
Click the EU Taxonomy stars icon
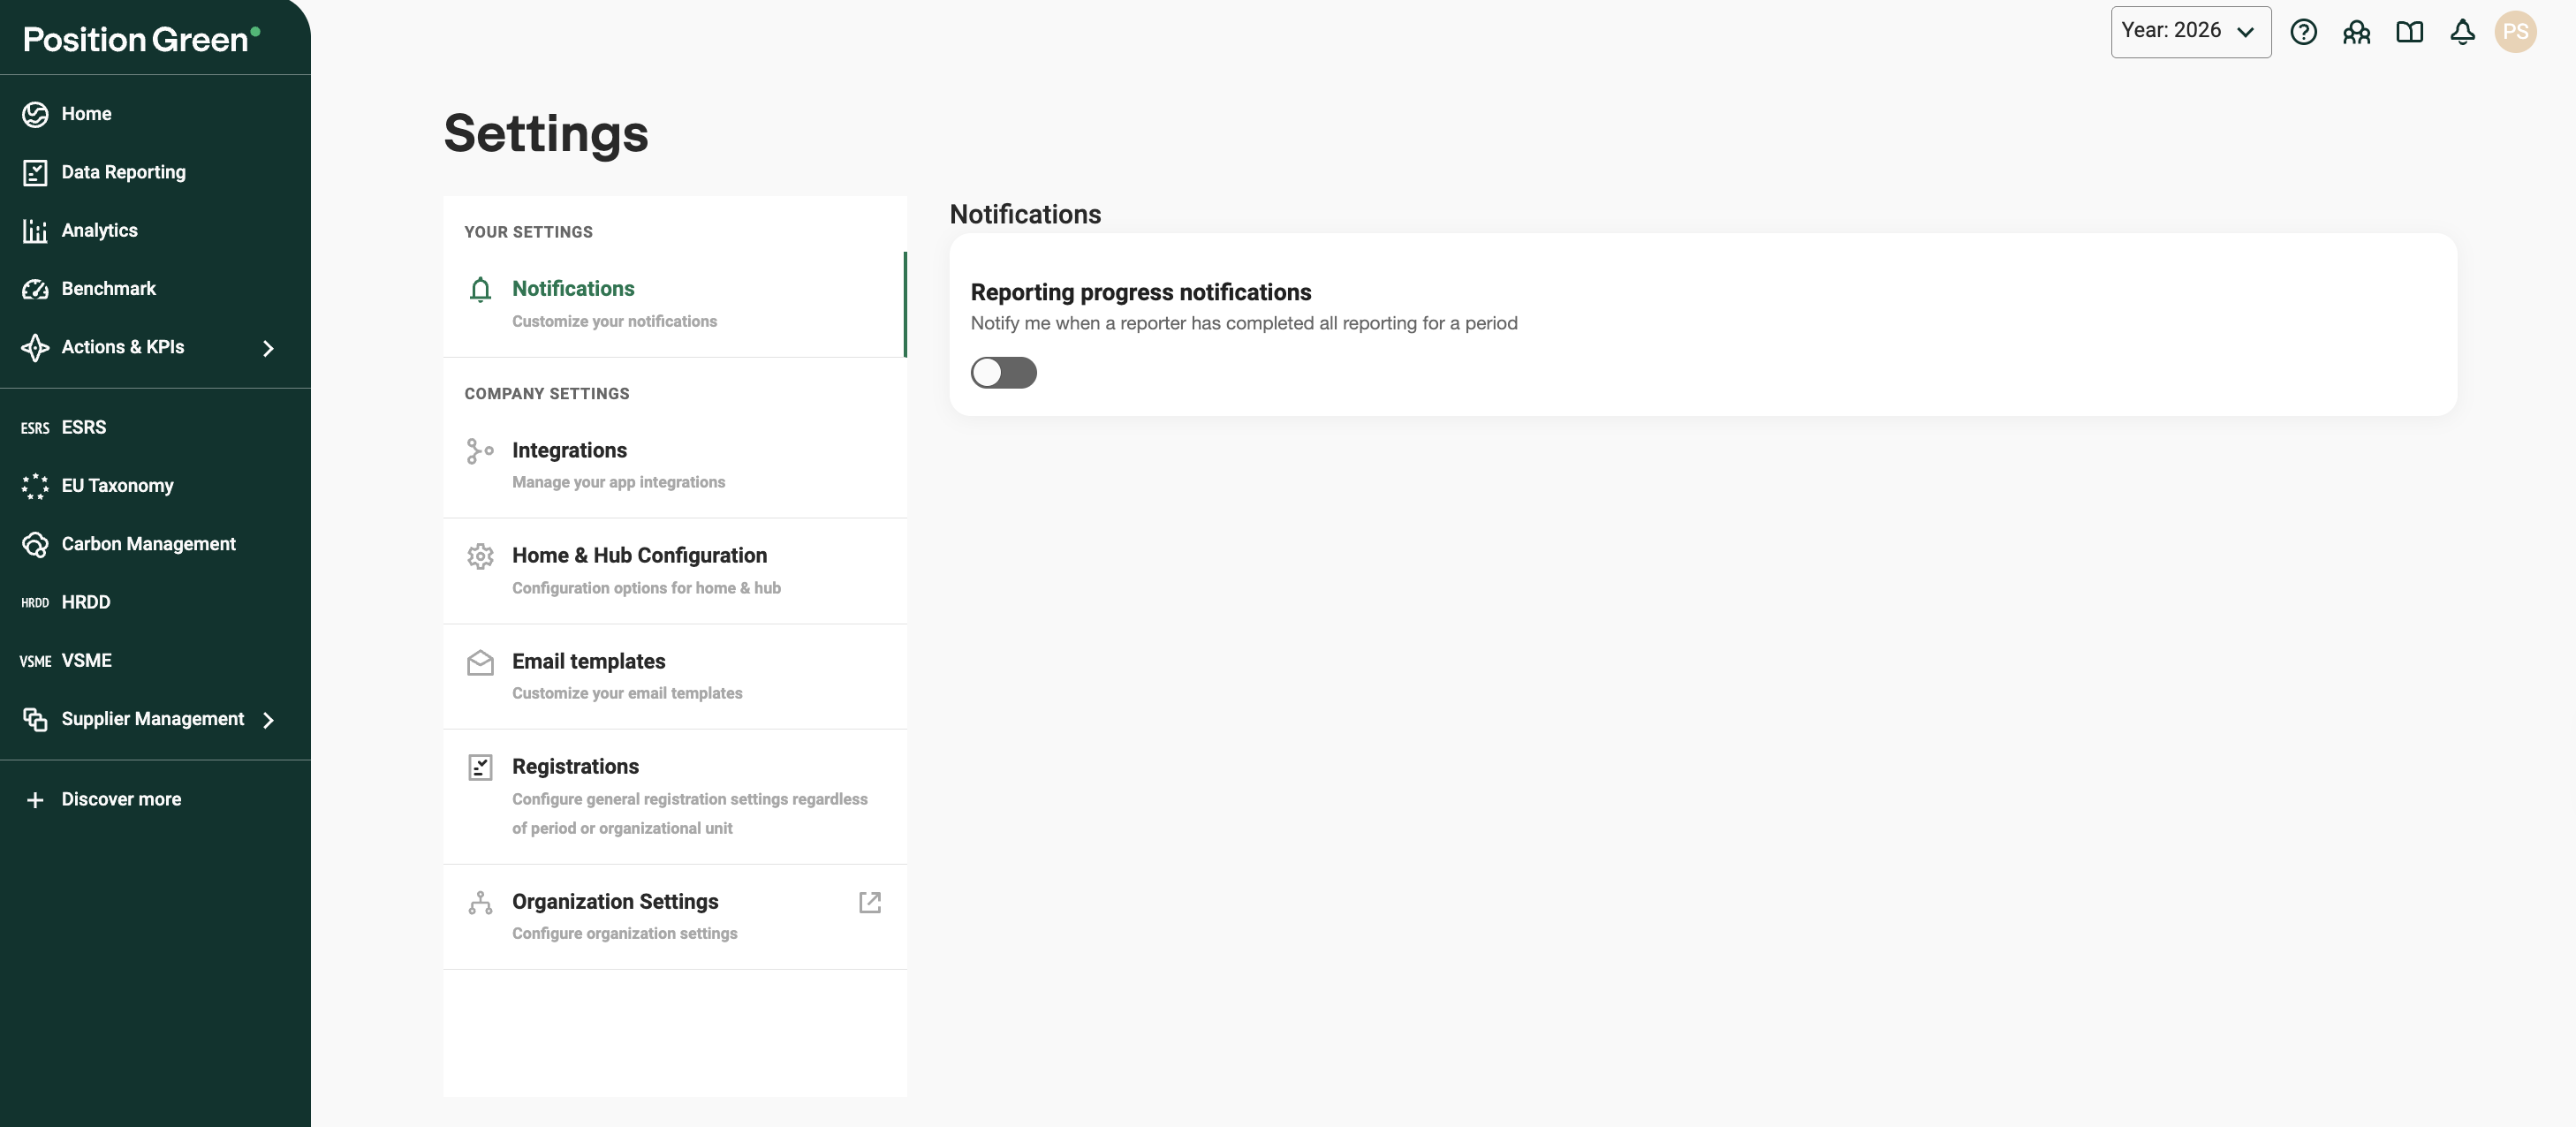(35, 486)
